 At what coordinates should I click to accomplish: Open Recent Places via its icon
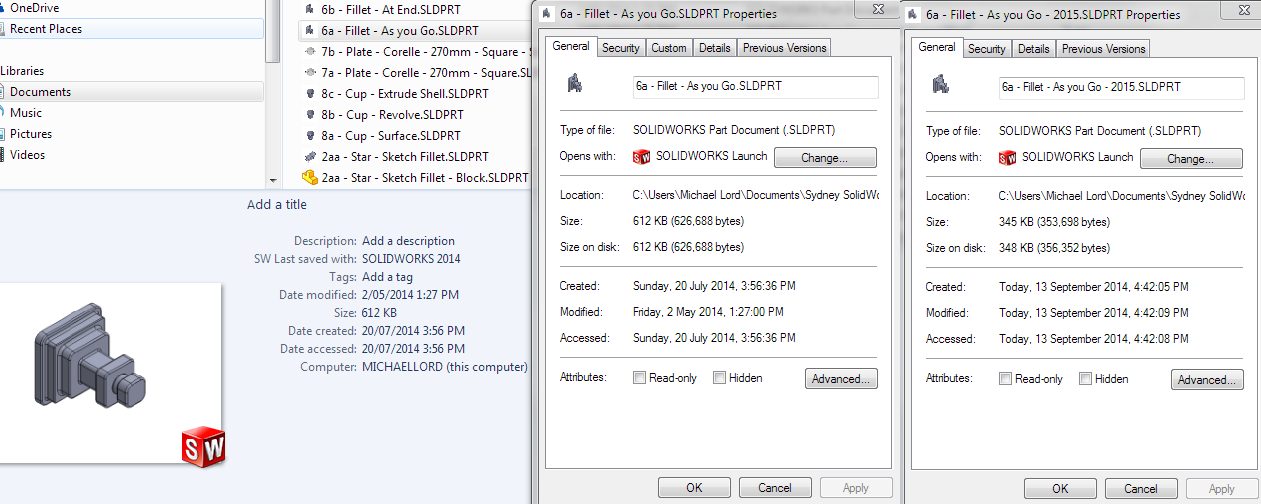pos(3,29)
